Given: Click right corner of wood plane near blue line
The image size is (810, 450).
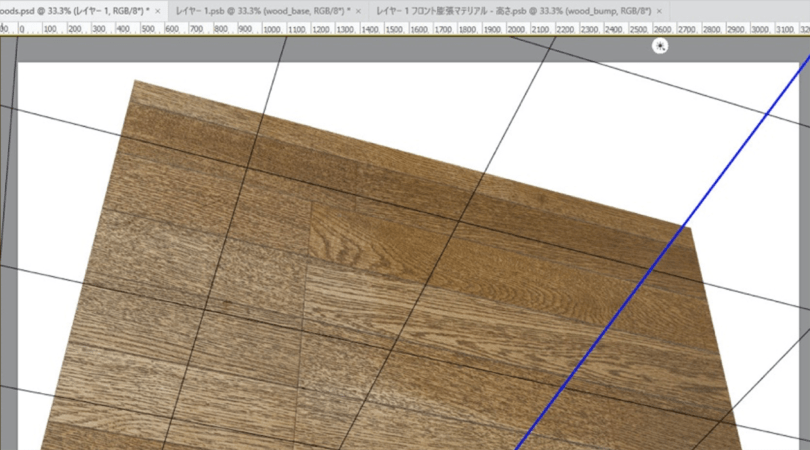Looking at the screenshot, I should click(x=688, y=229).
